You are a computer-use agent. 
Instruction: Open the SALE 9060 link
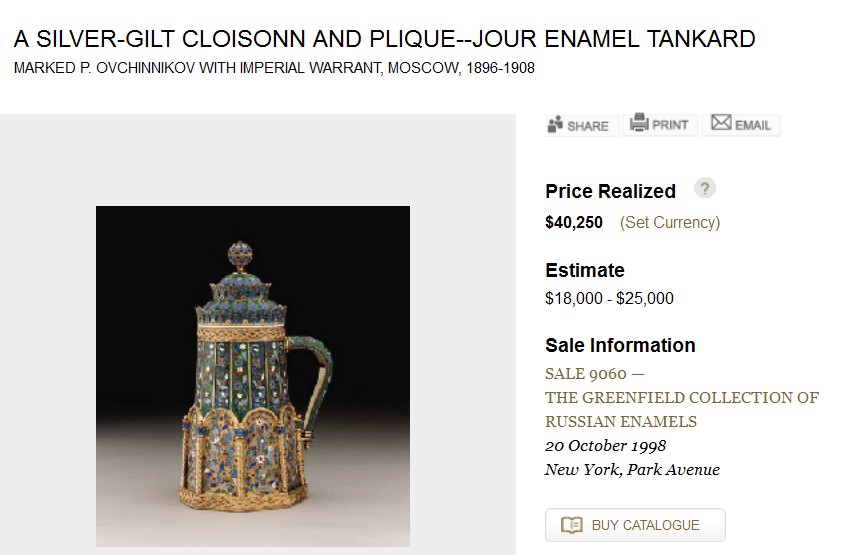pyautogui.click(x=586, y=374)
